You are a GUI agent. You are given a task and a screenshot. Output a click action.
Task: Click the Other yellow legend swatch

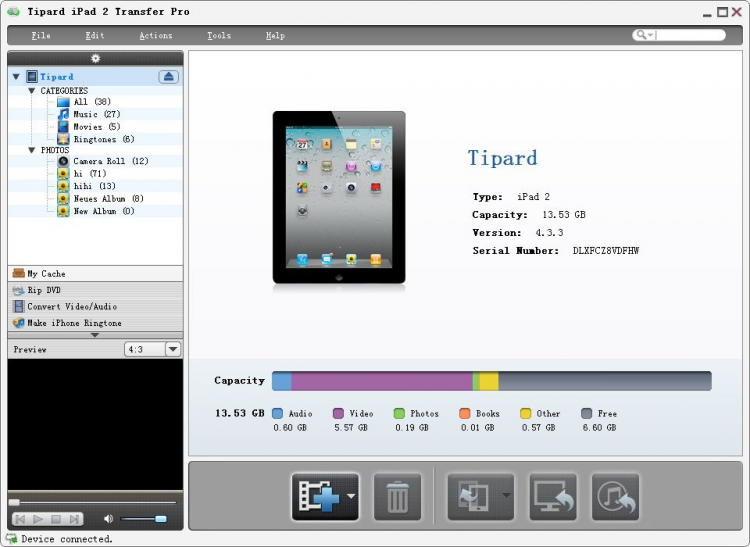525,413
